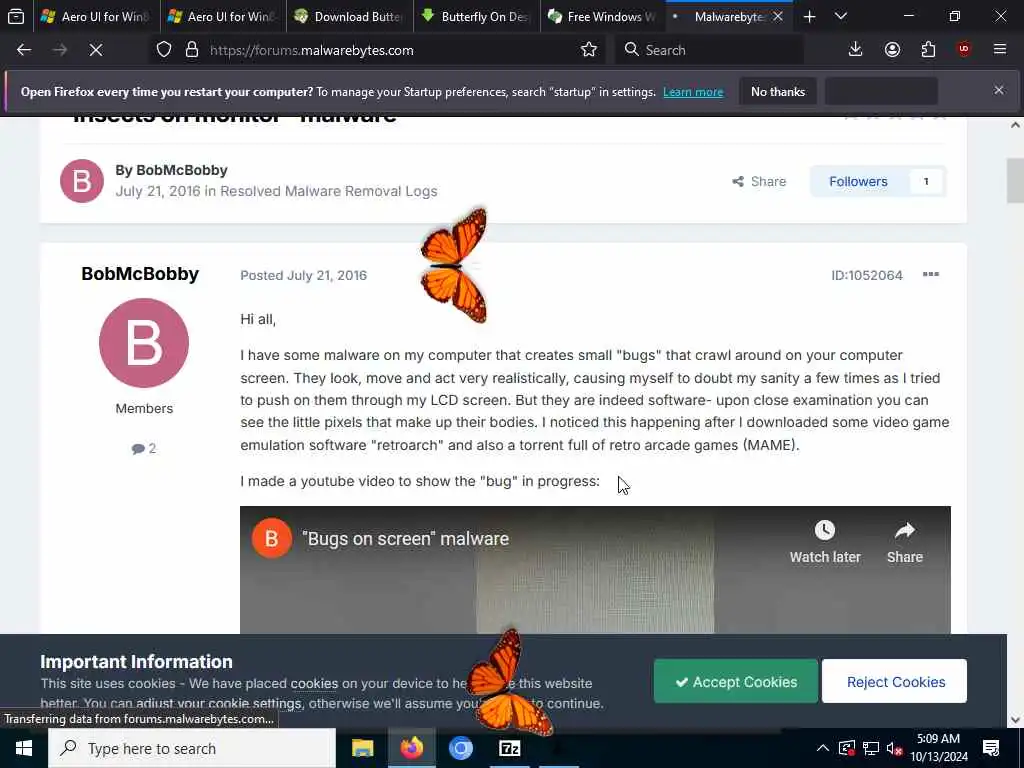Click the site security padlock icon

[191, 50]
